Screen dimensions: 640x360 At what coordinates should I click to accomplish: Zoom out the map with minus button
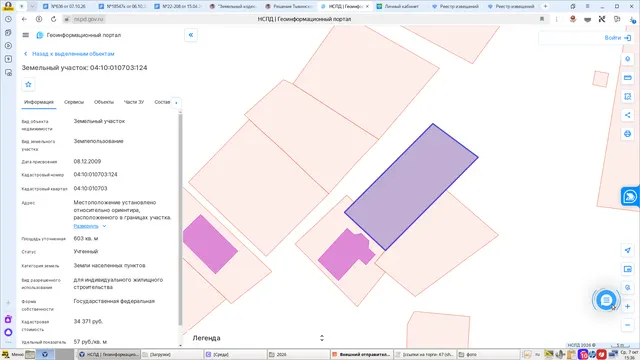click(628, 325)
